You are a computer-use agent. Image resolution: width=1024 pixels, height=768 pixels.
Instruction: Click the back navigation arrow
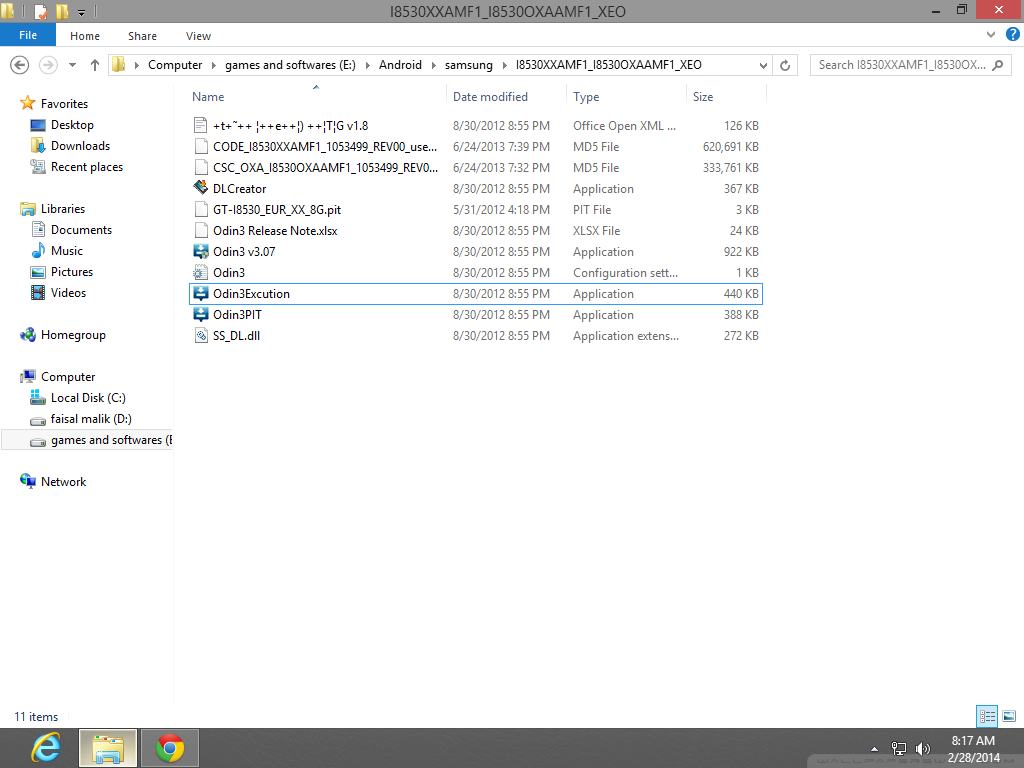(x=19, y=64)
